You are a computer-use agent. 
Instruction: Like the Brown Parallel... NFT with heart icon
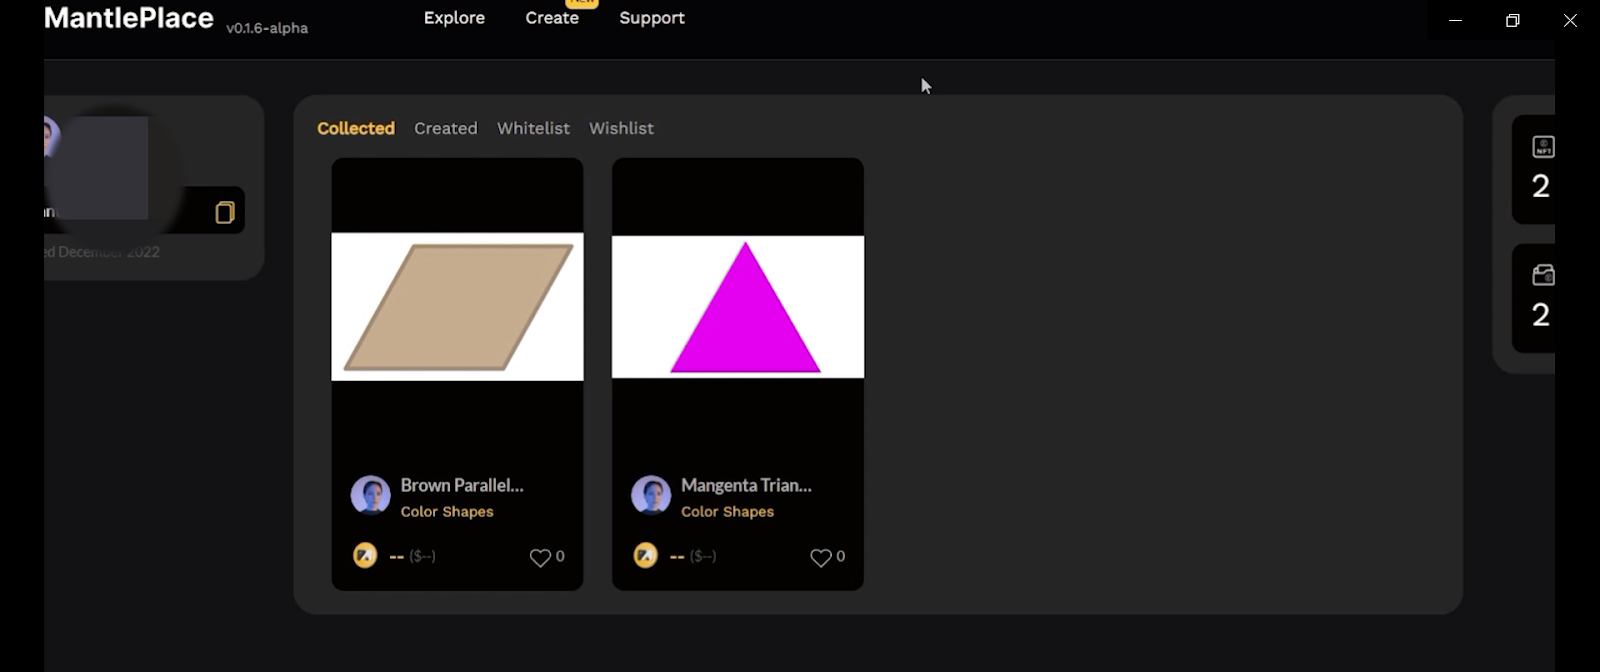click(x=540, y=557)
